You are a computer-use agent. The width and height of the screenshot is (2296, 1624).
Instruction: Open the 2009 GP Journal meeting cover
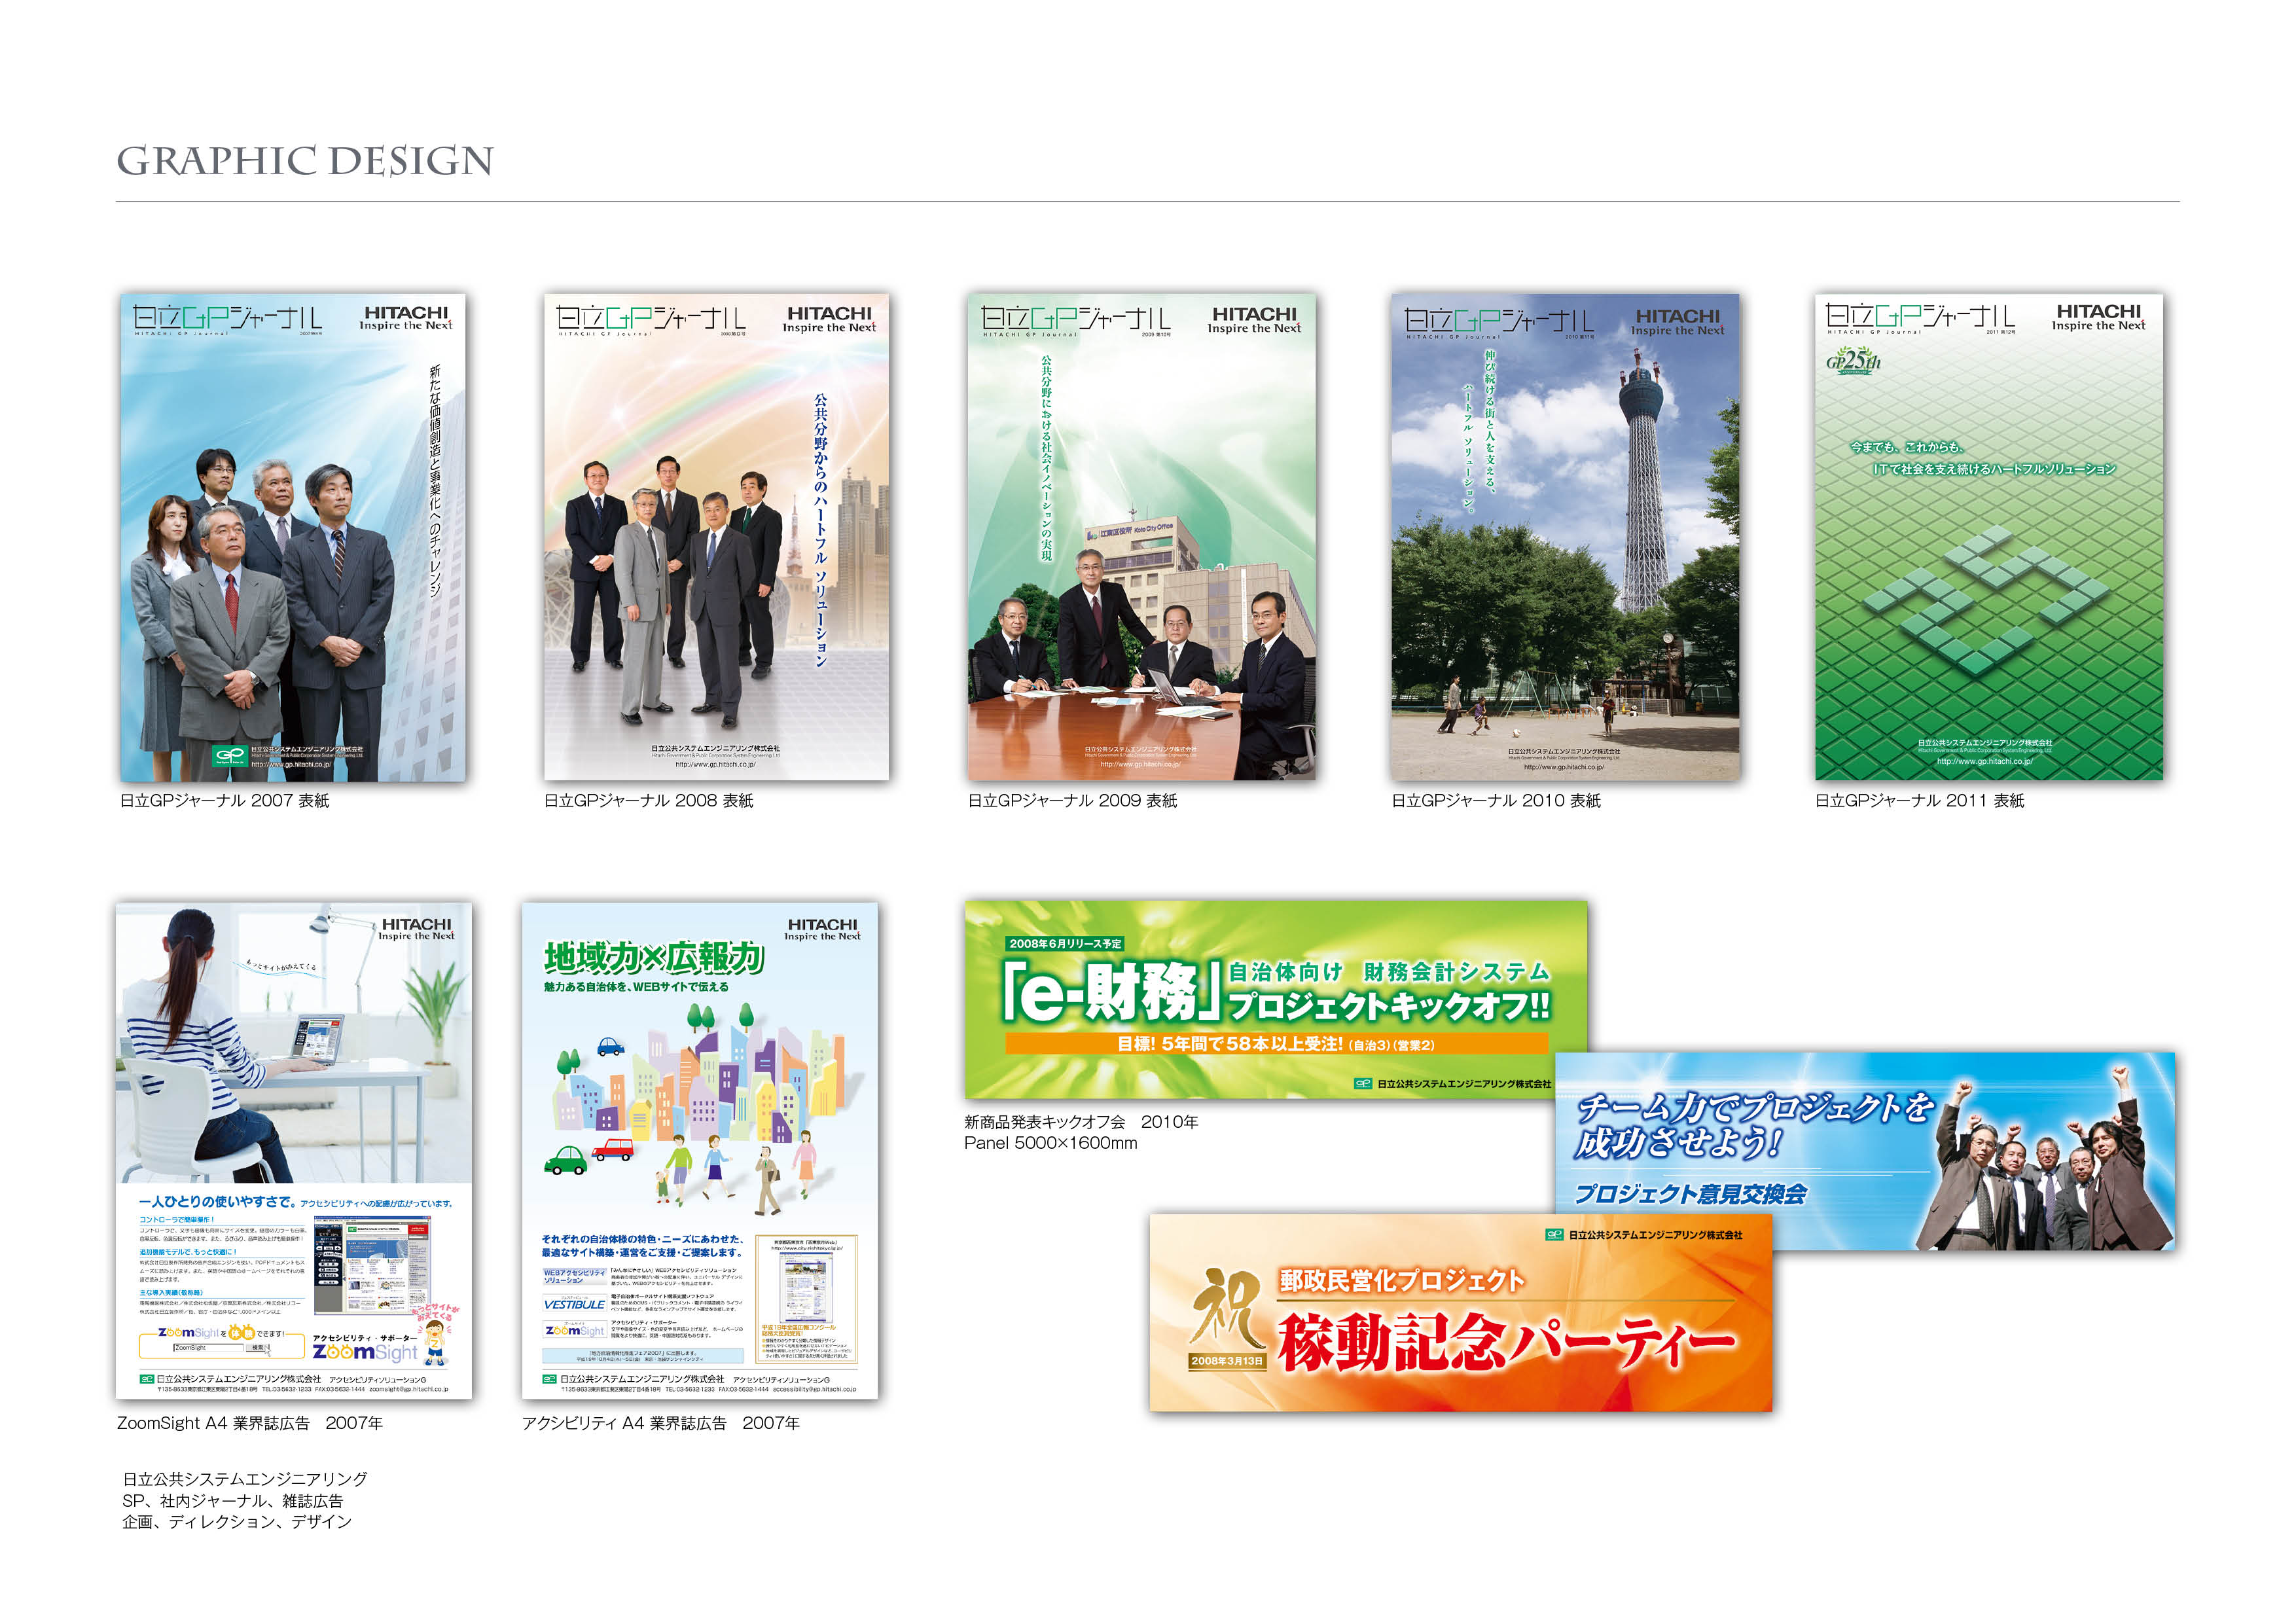[1141, 536]
